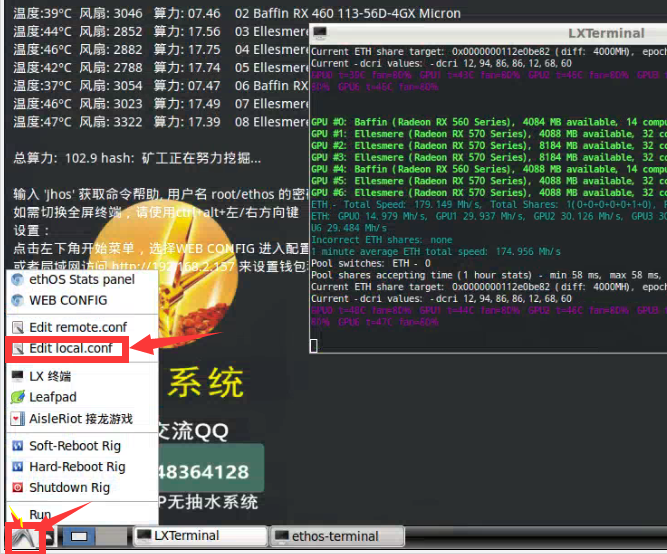Activate ethos-terminal taskbar button
The height and width of the screenshot is (554, 667).
pyautogui.click(x=337, y=536)
